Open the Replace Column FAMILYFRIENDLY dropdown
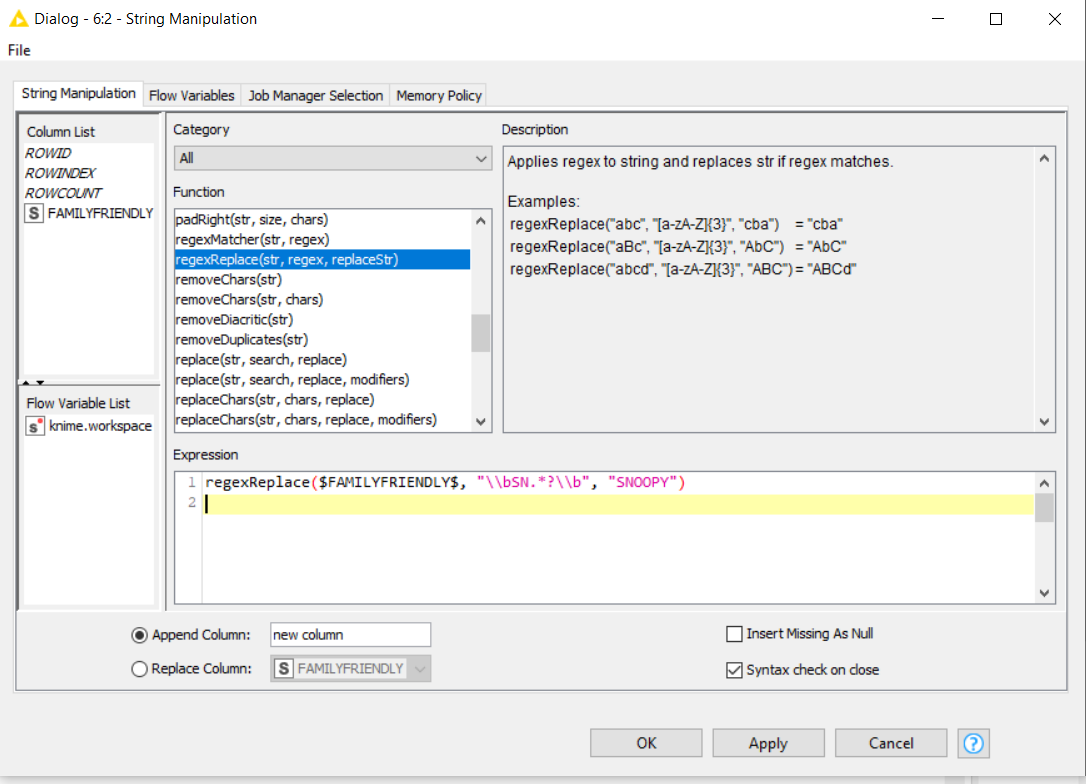1086x784 pixels. click(350, 669)
